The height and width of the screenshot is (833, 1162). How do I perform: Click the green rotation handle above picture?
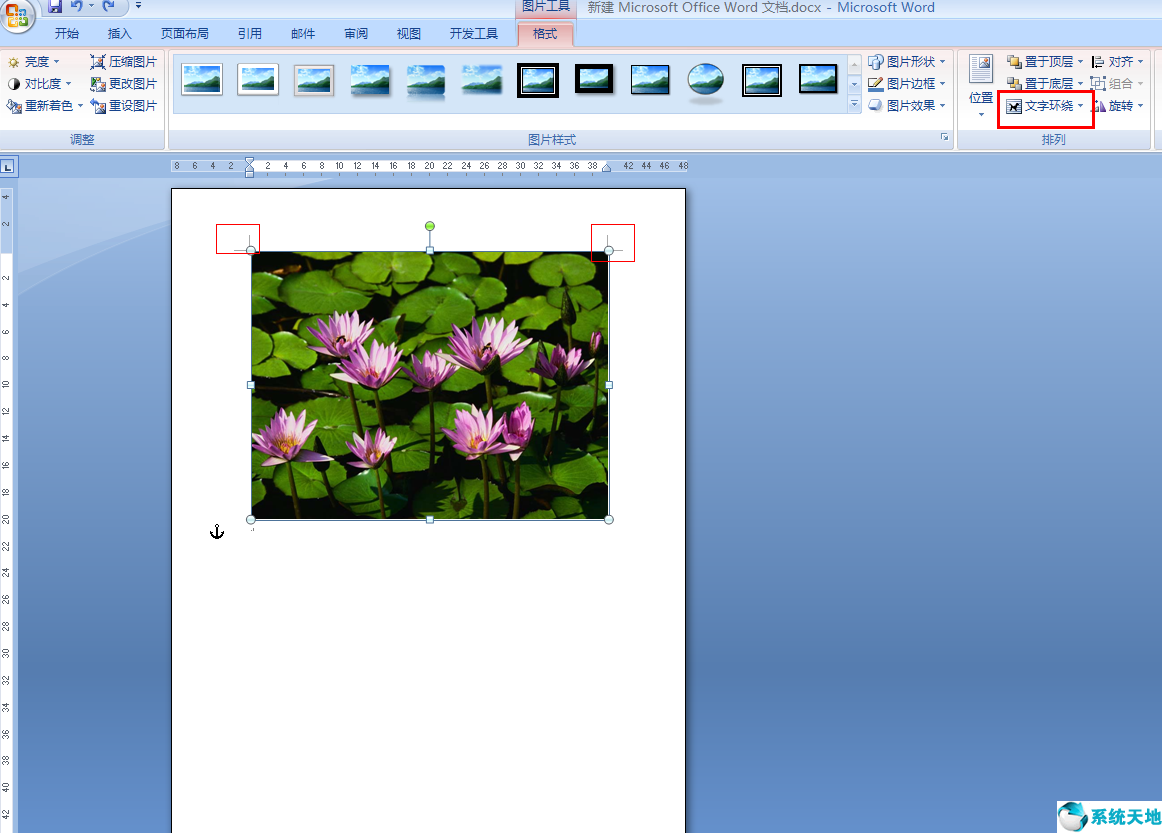click(430, 226)
